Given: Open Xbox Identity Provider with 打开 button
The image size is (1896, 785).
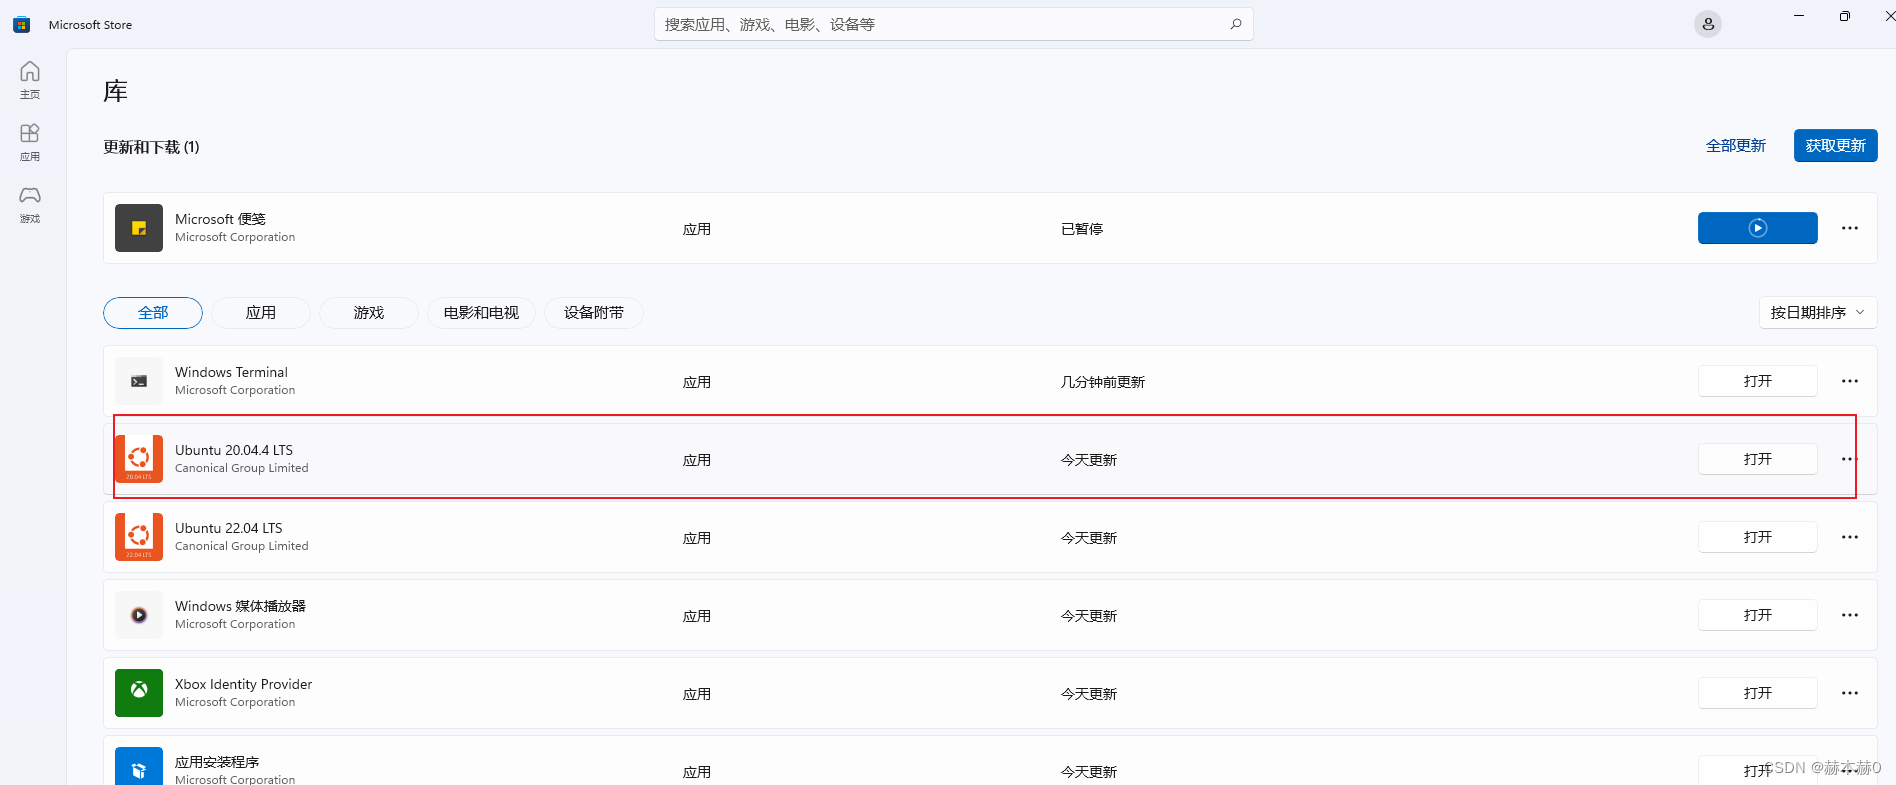Looking at the screenshot, I should [x=1757, y=693].
